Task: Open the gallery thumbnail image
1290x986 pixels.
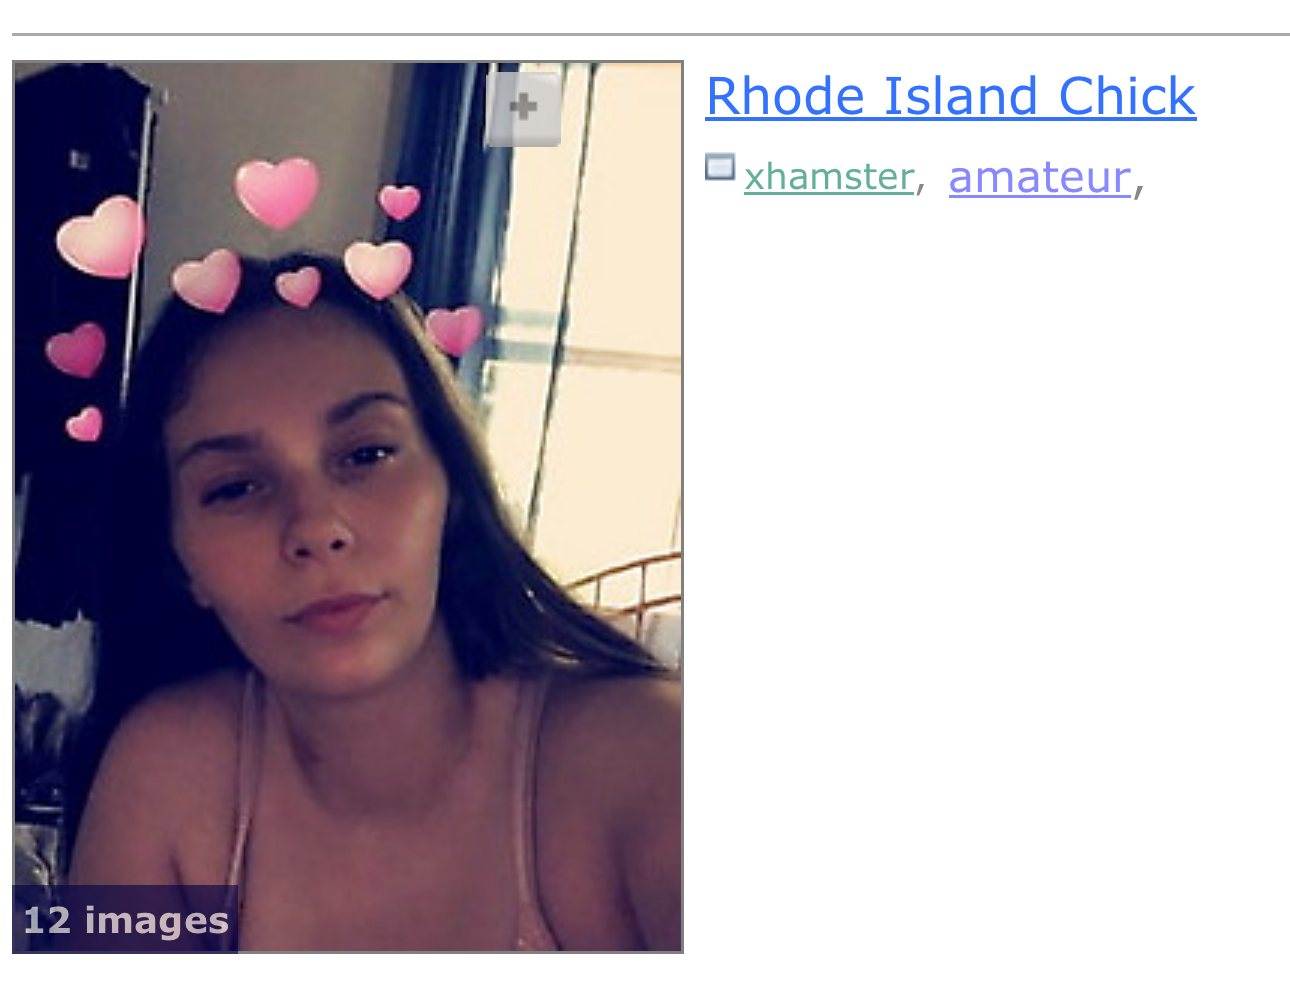Action: (x=348, y=507)
